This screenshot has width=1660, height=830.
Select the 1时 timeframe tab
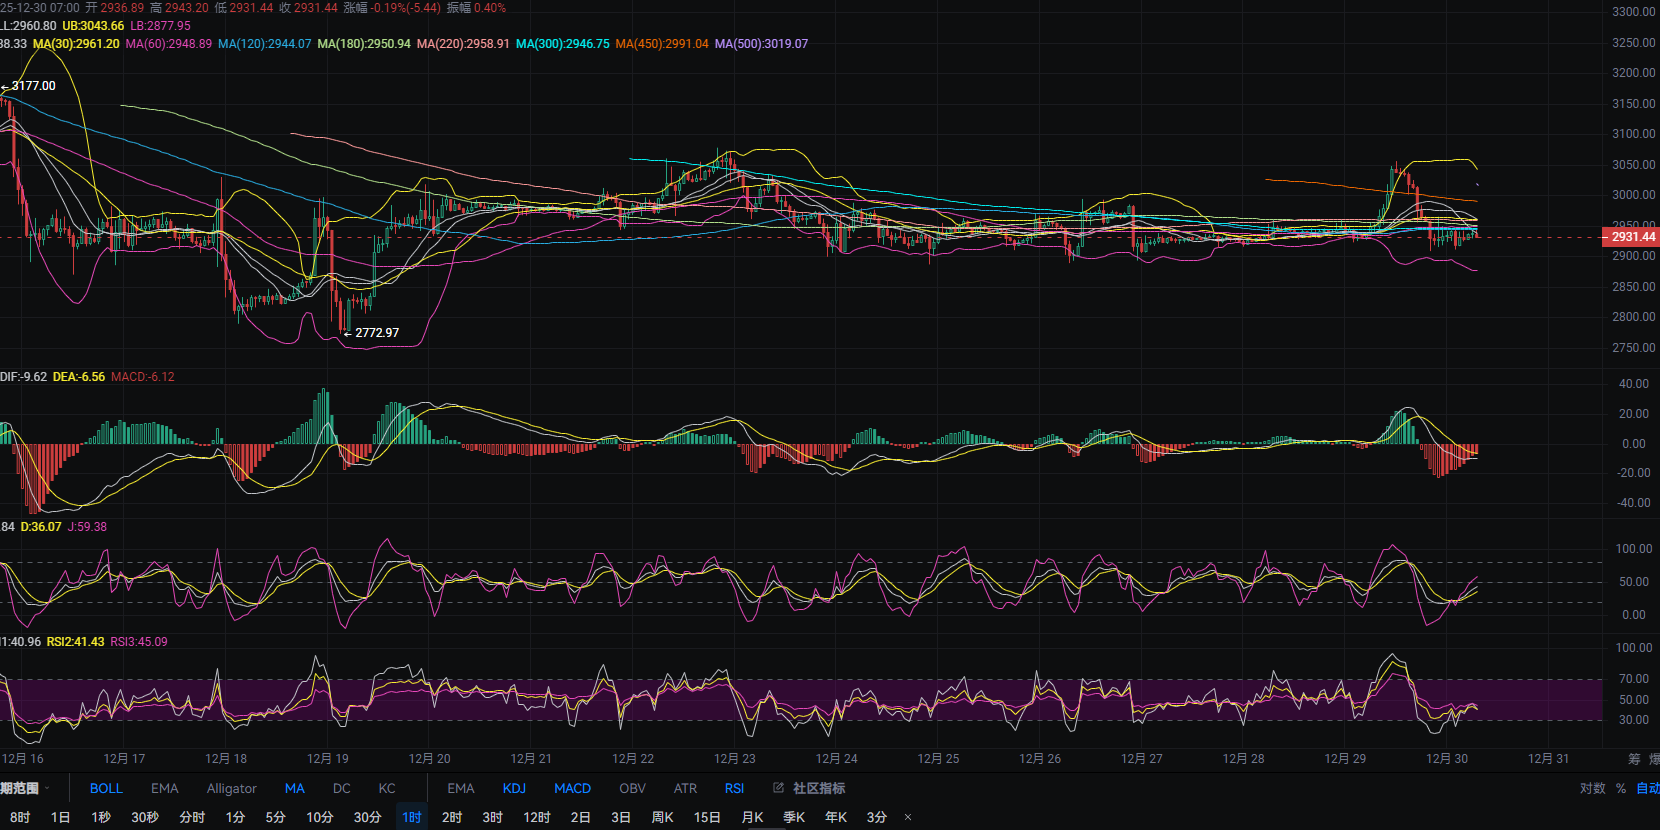[x=412, y=817]
